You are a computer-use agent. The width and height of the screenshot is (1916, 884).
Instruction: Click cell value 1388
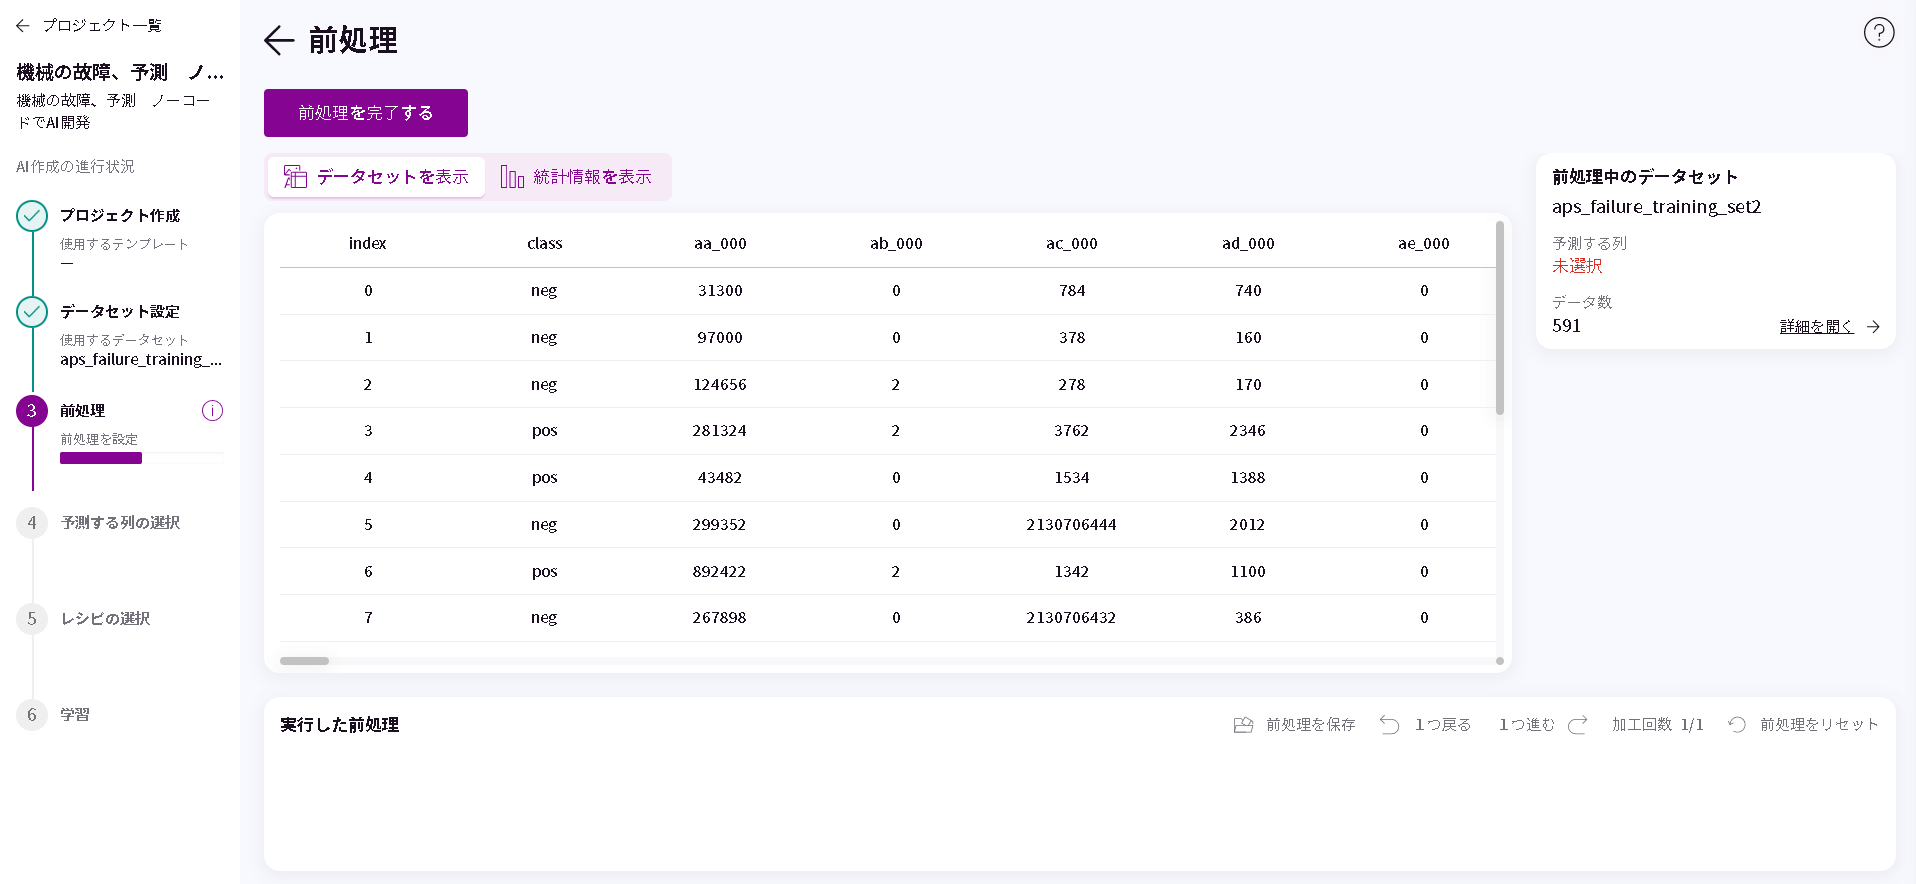1248,478
